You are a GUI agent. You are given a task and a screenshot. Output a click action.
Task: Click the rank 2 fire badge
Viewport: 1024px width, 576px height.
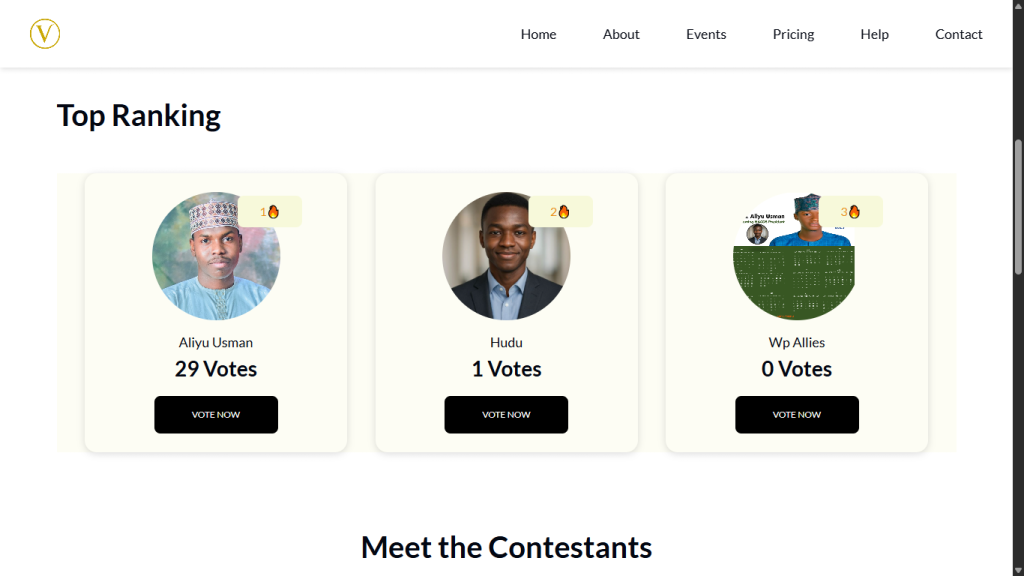[560, 212]
